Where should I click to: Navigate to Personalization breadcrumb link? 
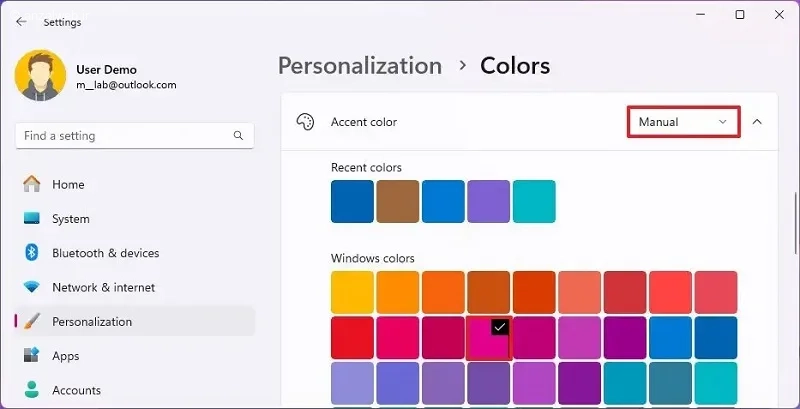[x=360, y=66]
